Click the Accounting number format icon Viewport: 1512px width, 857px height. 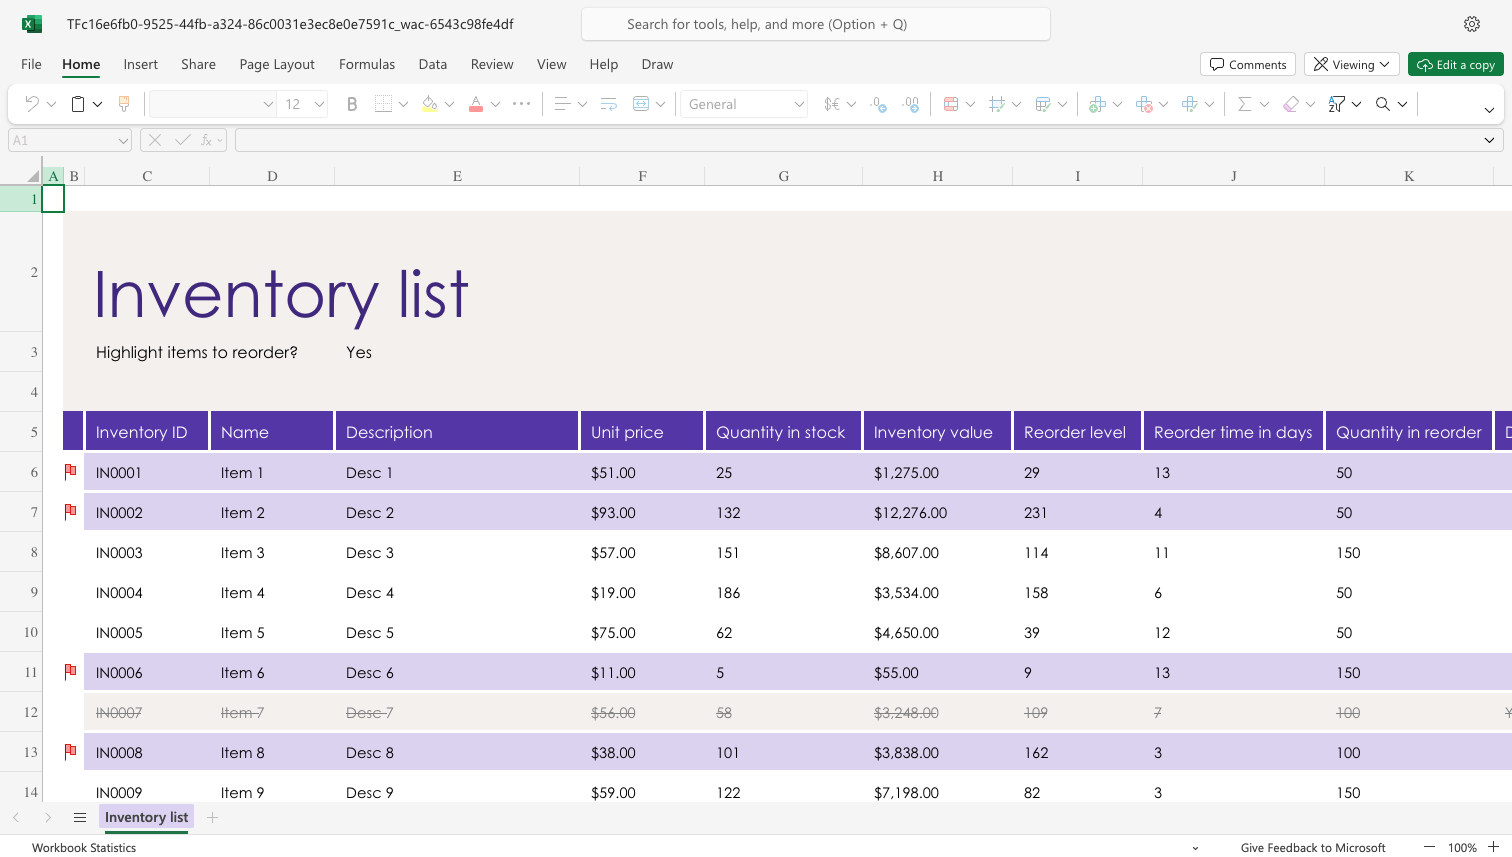click(832, 103)
